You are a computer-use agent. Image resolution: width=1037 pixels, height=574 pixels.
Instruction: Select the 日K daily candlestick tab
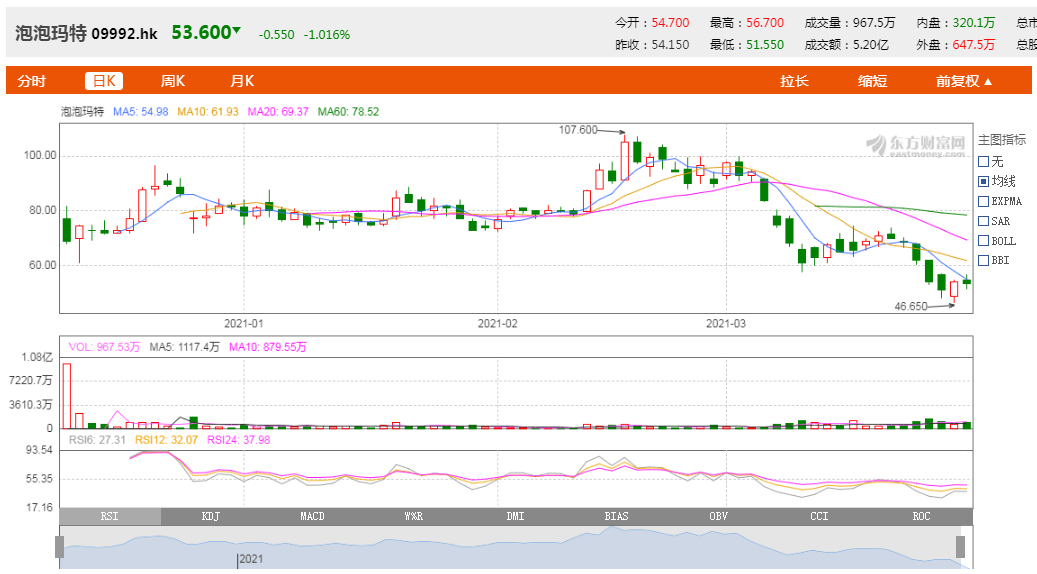[x=104, y=81]
